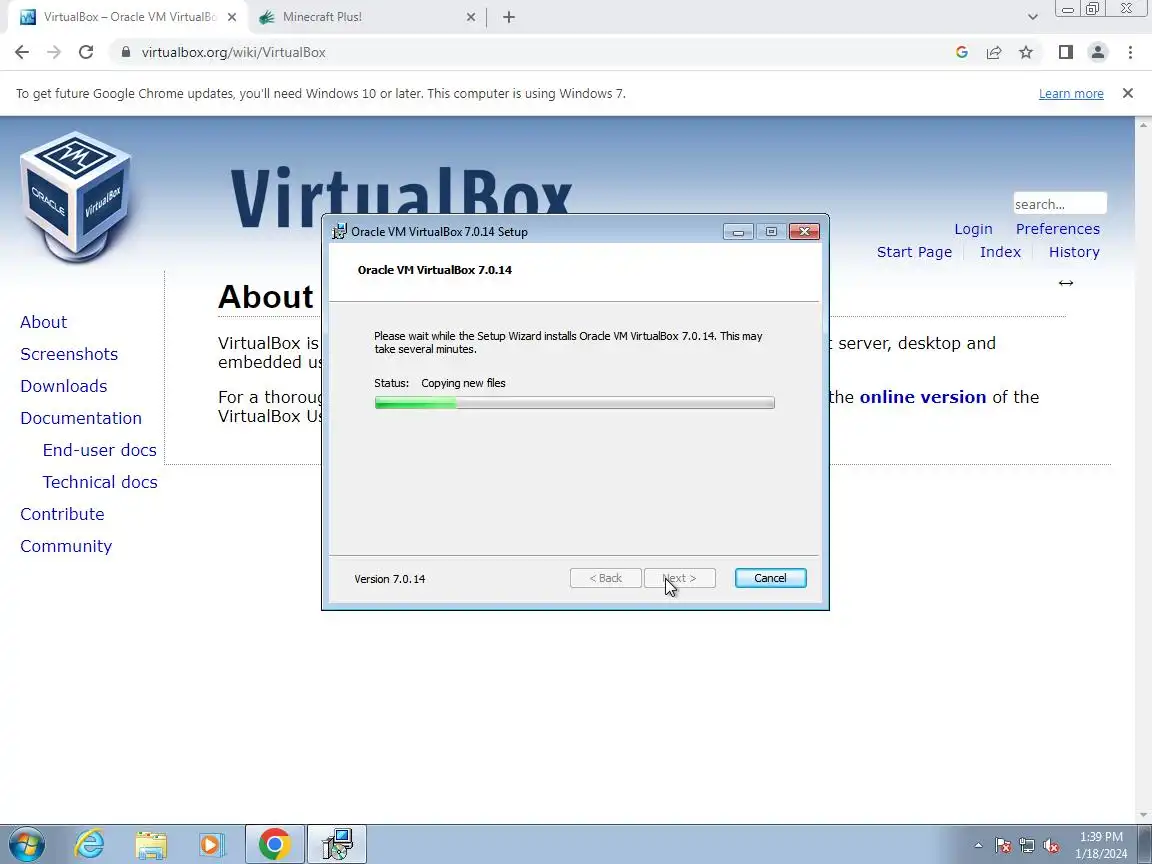Go to Start Page

pos(914,252)
